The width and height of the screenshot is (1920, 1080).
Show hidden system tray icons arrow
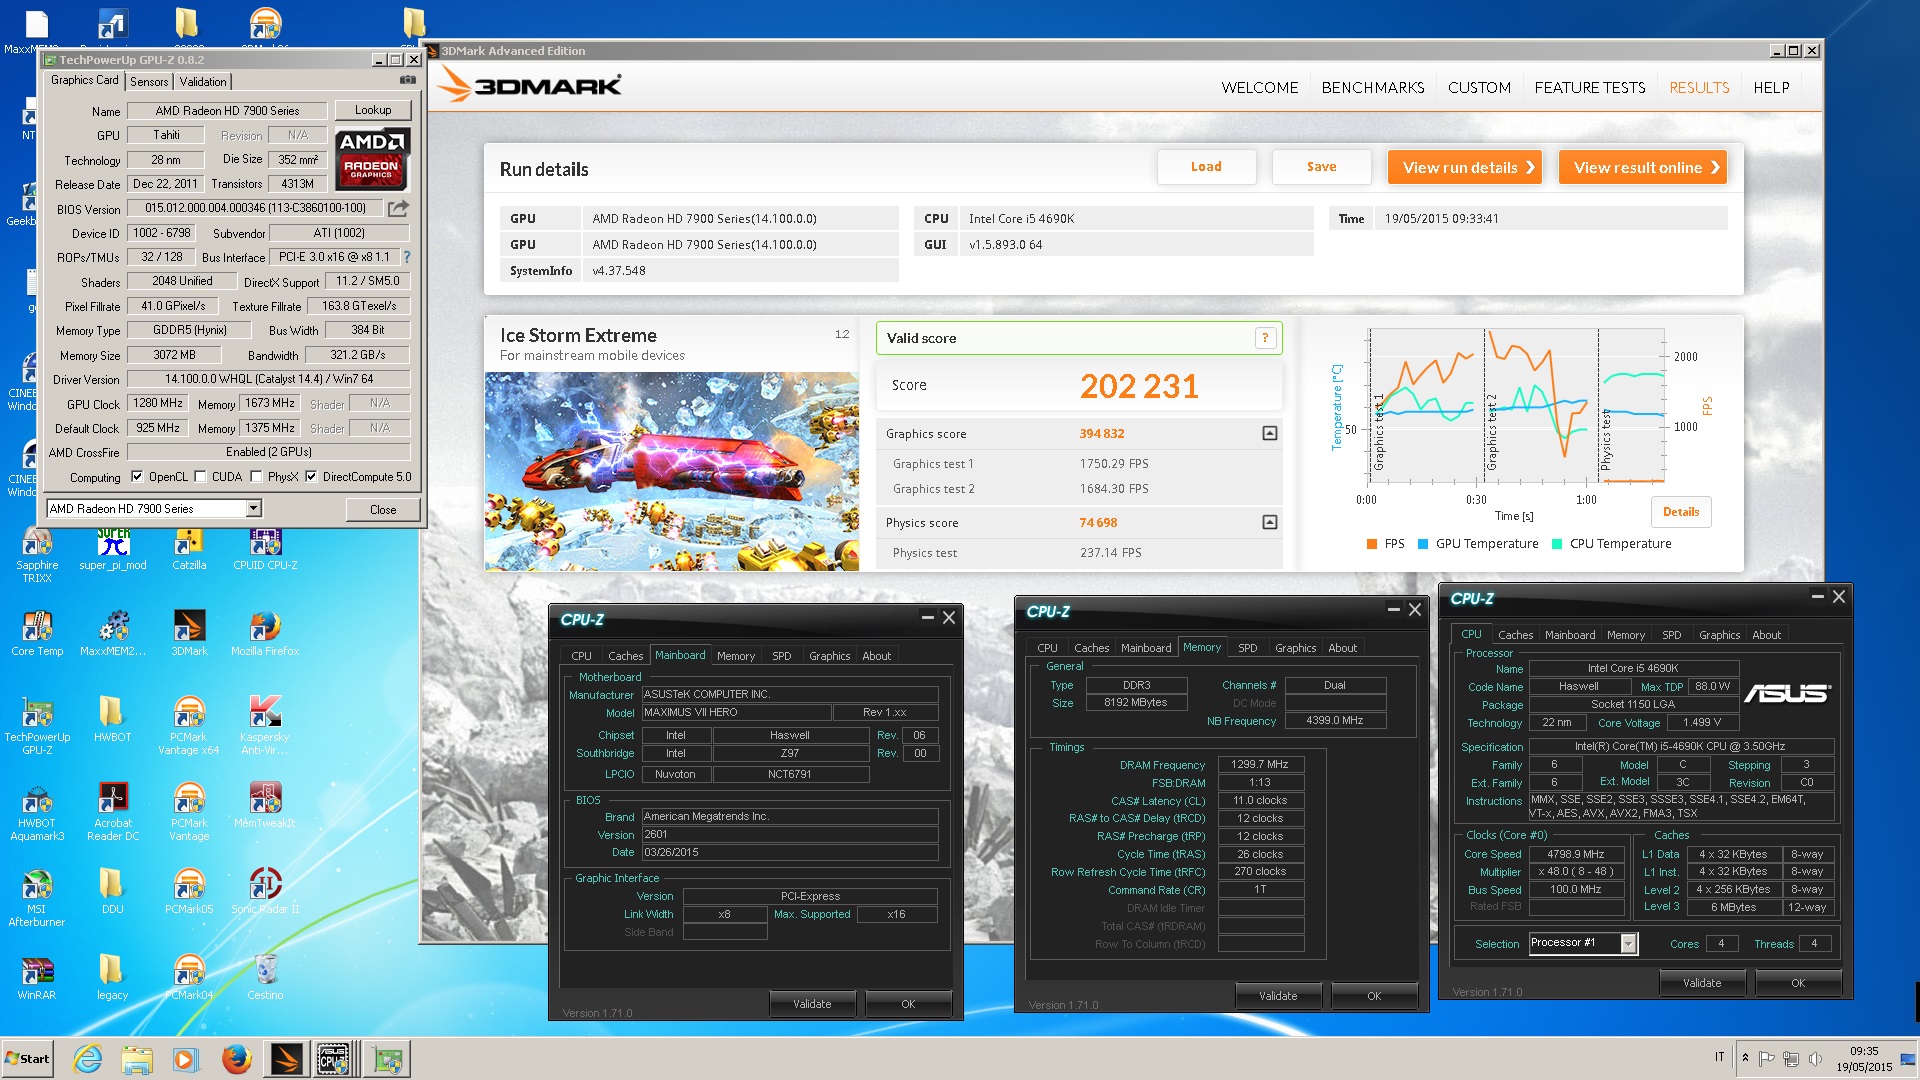(1745, 1058)
